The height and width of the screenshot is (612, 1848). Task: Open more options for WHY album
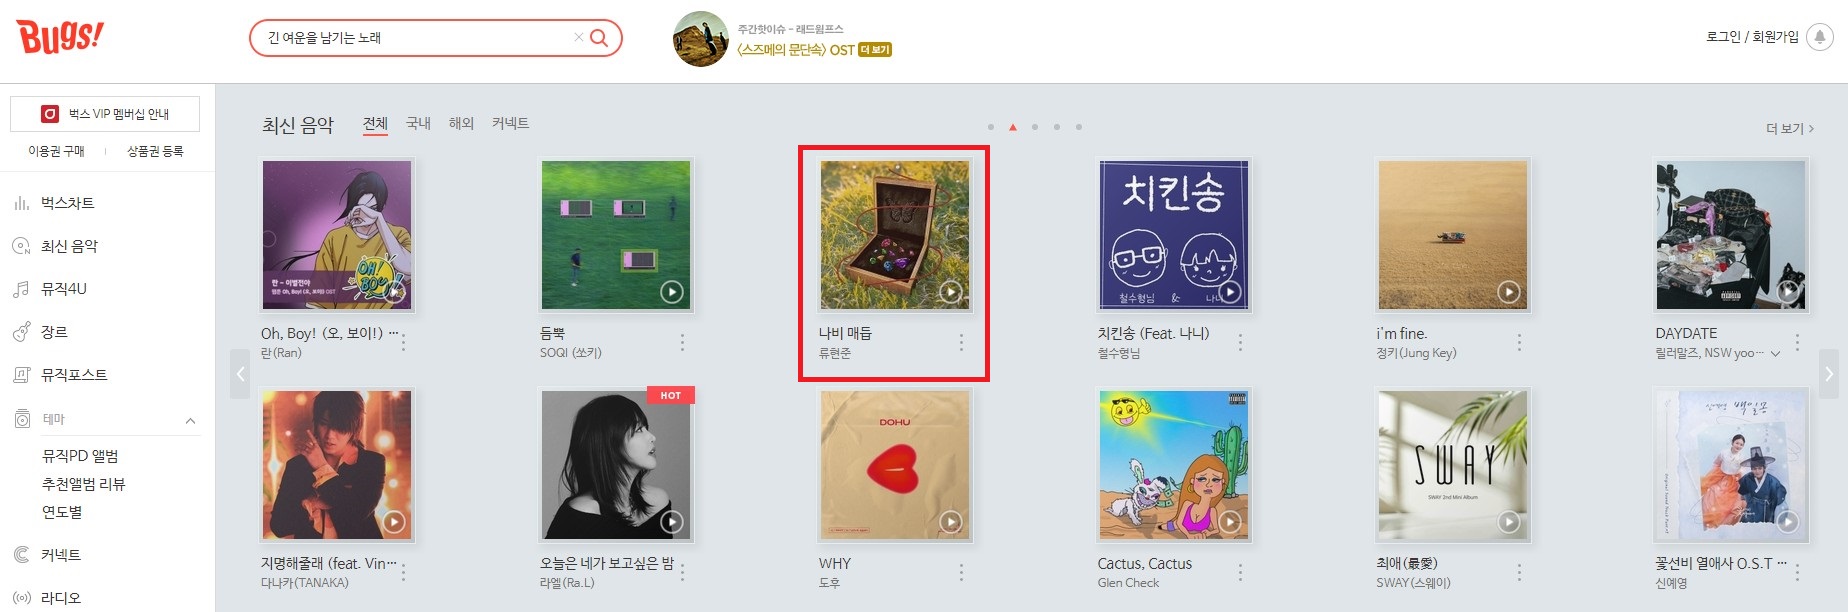(x=961, y=572)
